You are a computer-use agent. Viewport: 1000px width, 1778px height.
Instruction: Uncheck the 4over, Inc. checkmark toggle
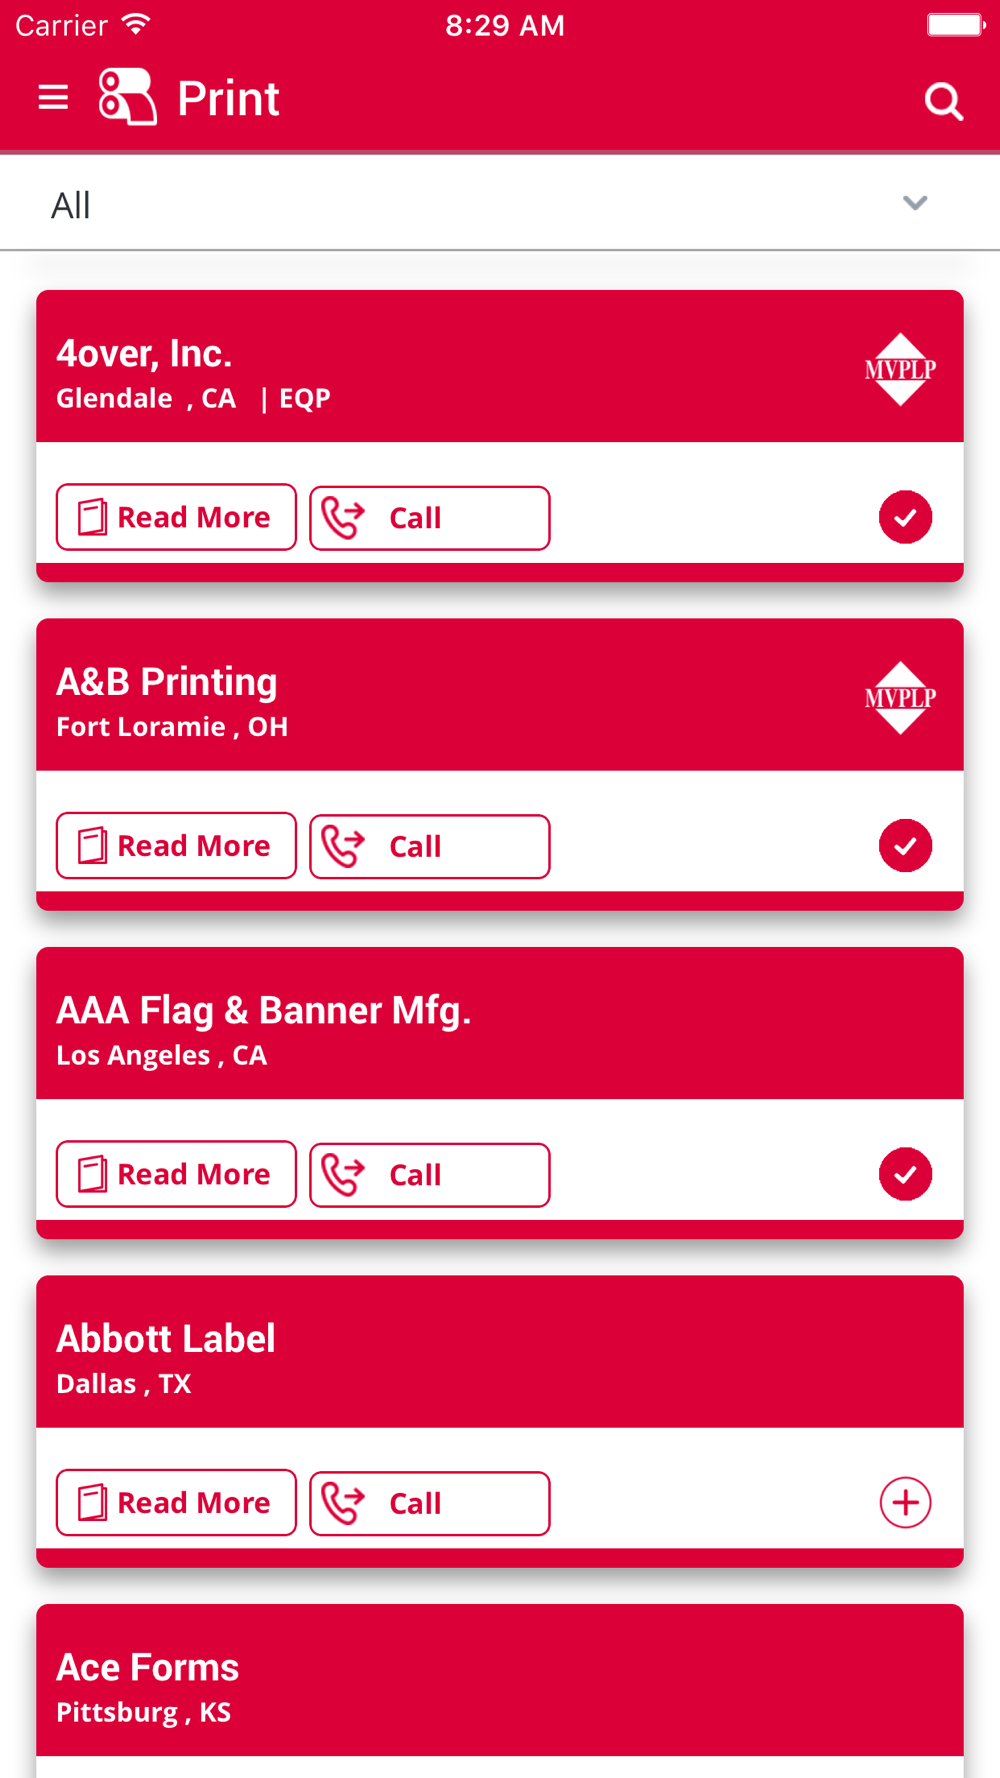[905, 517]
